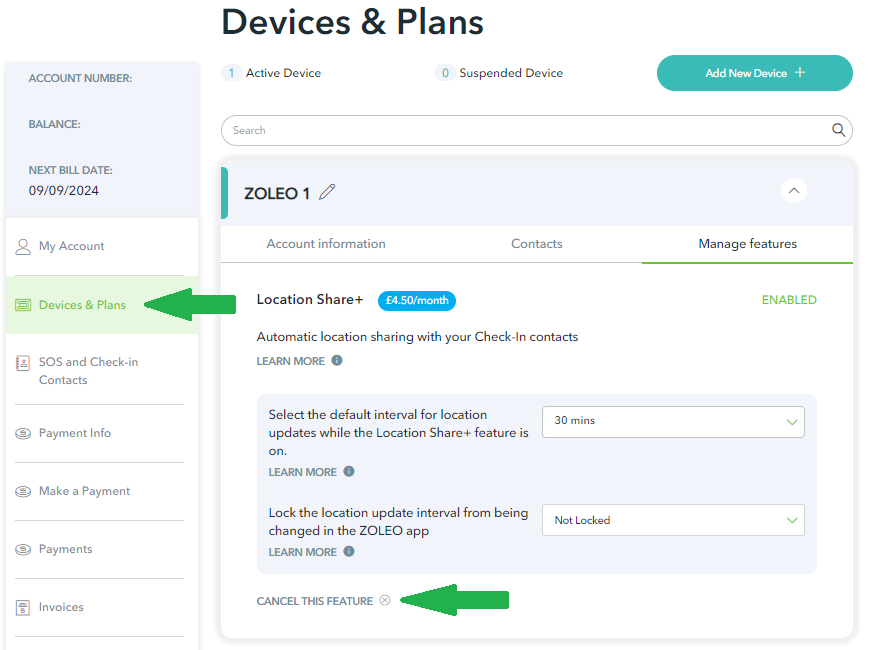Click the info icon beside interval Learn More
The height and width of the screenshot is (650, 874).
pos(349,471)
